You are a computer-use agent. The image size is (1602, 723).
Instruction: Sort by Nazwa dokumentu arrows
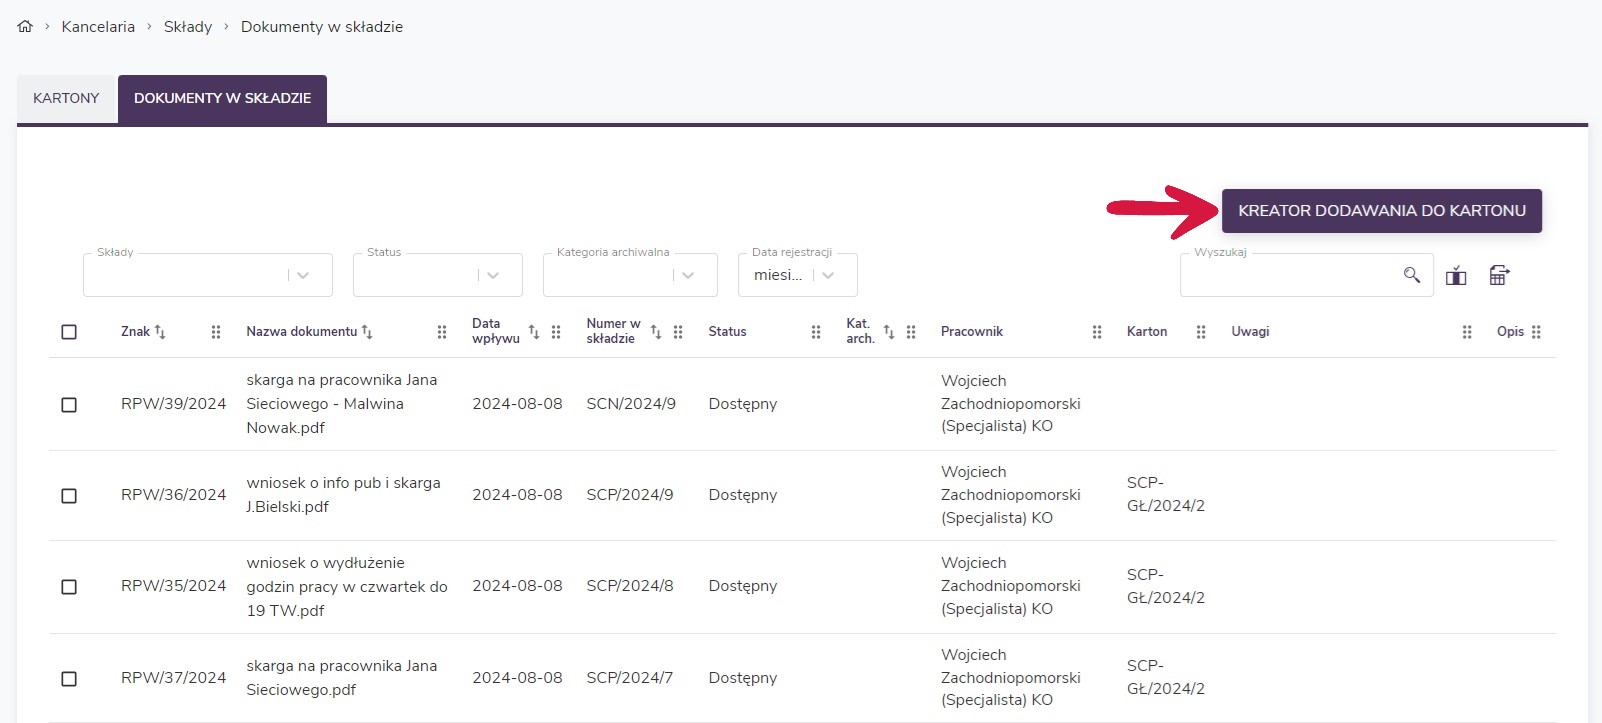click(367, 332)
